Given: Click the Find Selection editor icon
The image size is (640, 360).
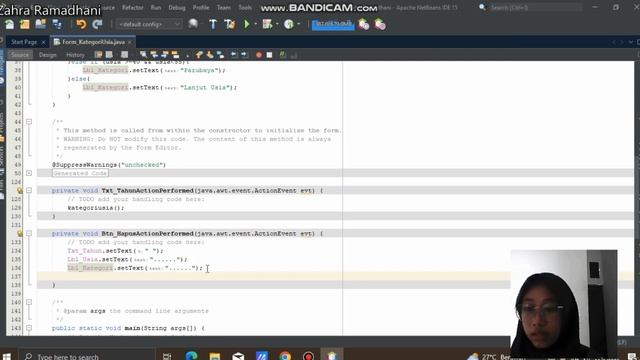Looking at the screenshot, I should (x=143, y=55).
